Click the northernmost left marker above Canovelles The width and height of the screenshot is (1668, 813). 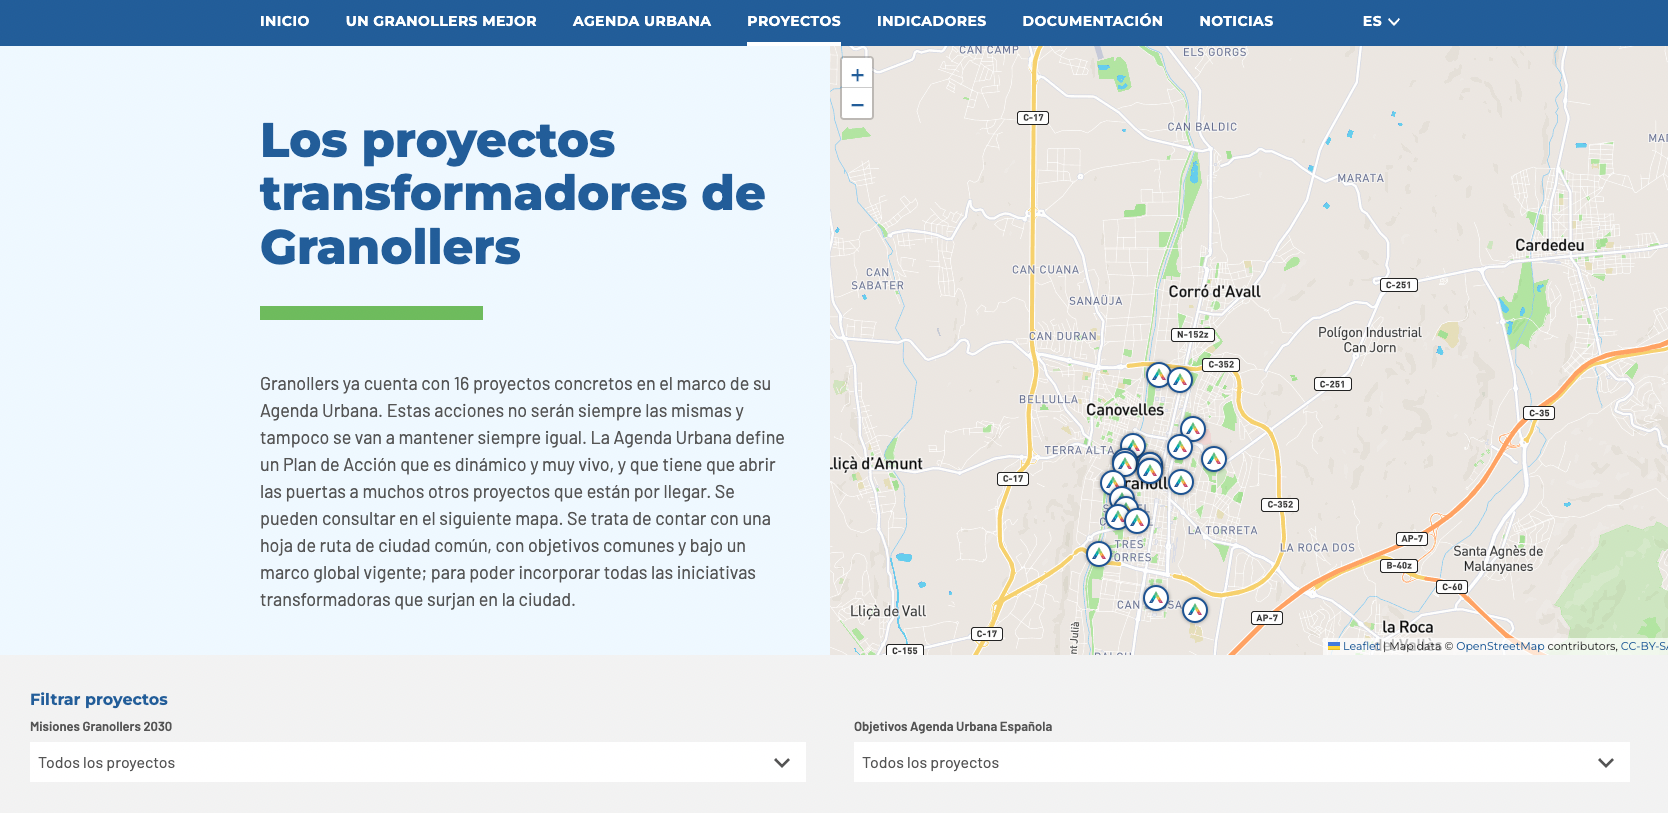click(1158, 375)
